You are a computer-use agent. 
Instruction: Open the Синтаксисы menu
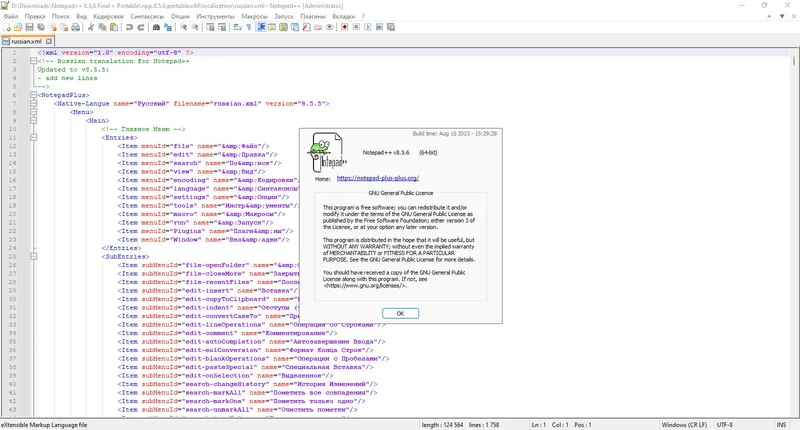pyautogui.click(x=147, y=16)
